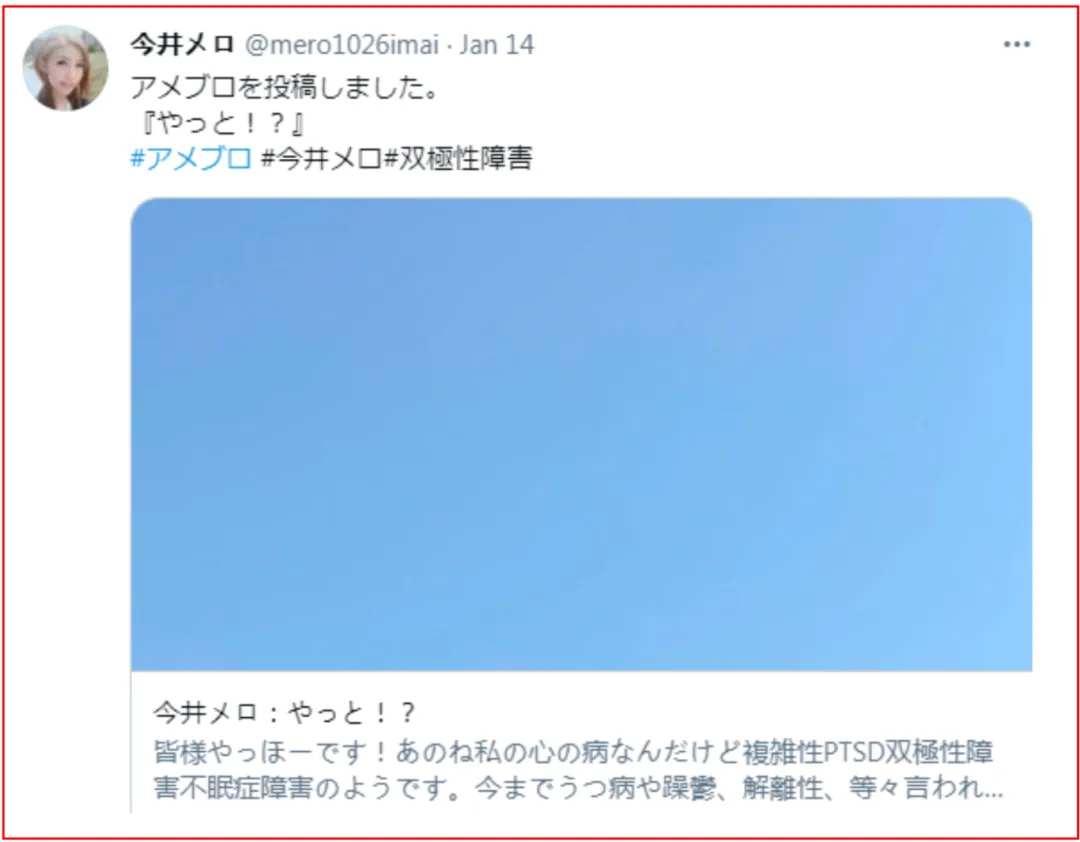Click the blue #アメブロ hashtag
Screen dimensions: 1080x842
coord(191,159)
